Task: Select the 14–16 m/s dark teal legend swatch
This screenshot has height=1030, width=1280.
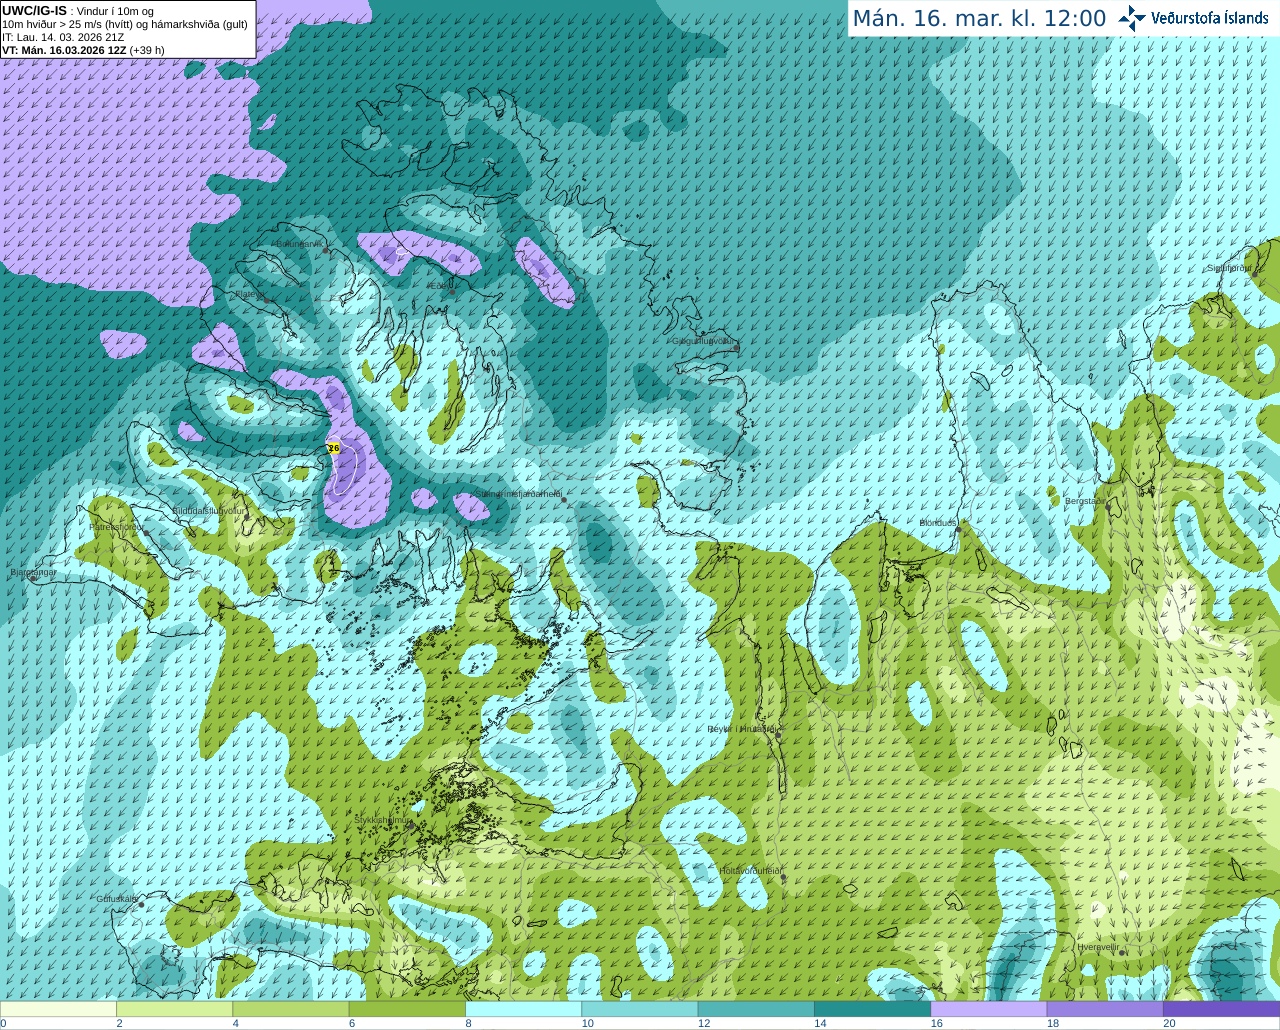Action: [x=872, y=1009]
